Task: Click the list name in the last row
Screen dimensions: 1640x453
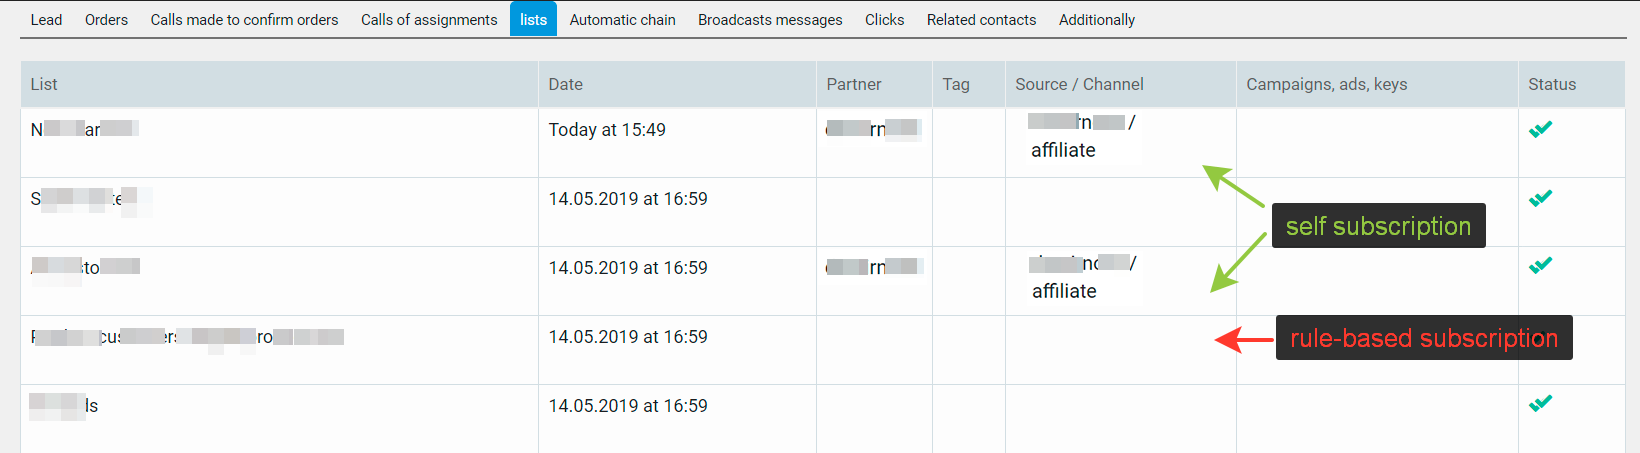Action: coord(64,405)
